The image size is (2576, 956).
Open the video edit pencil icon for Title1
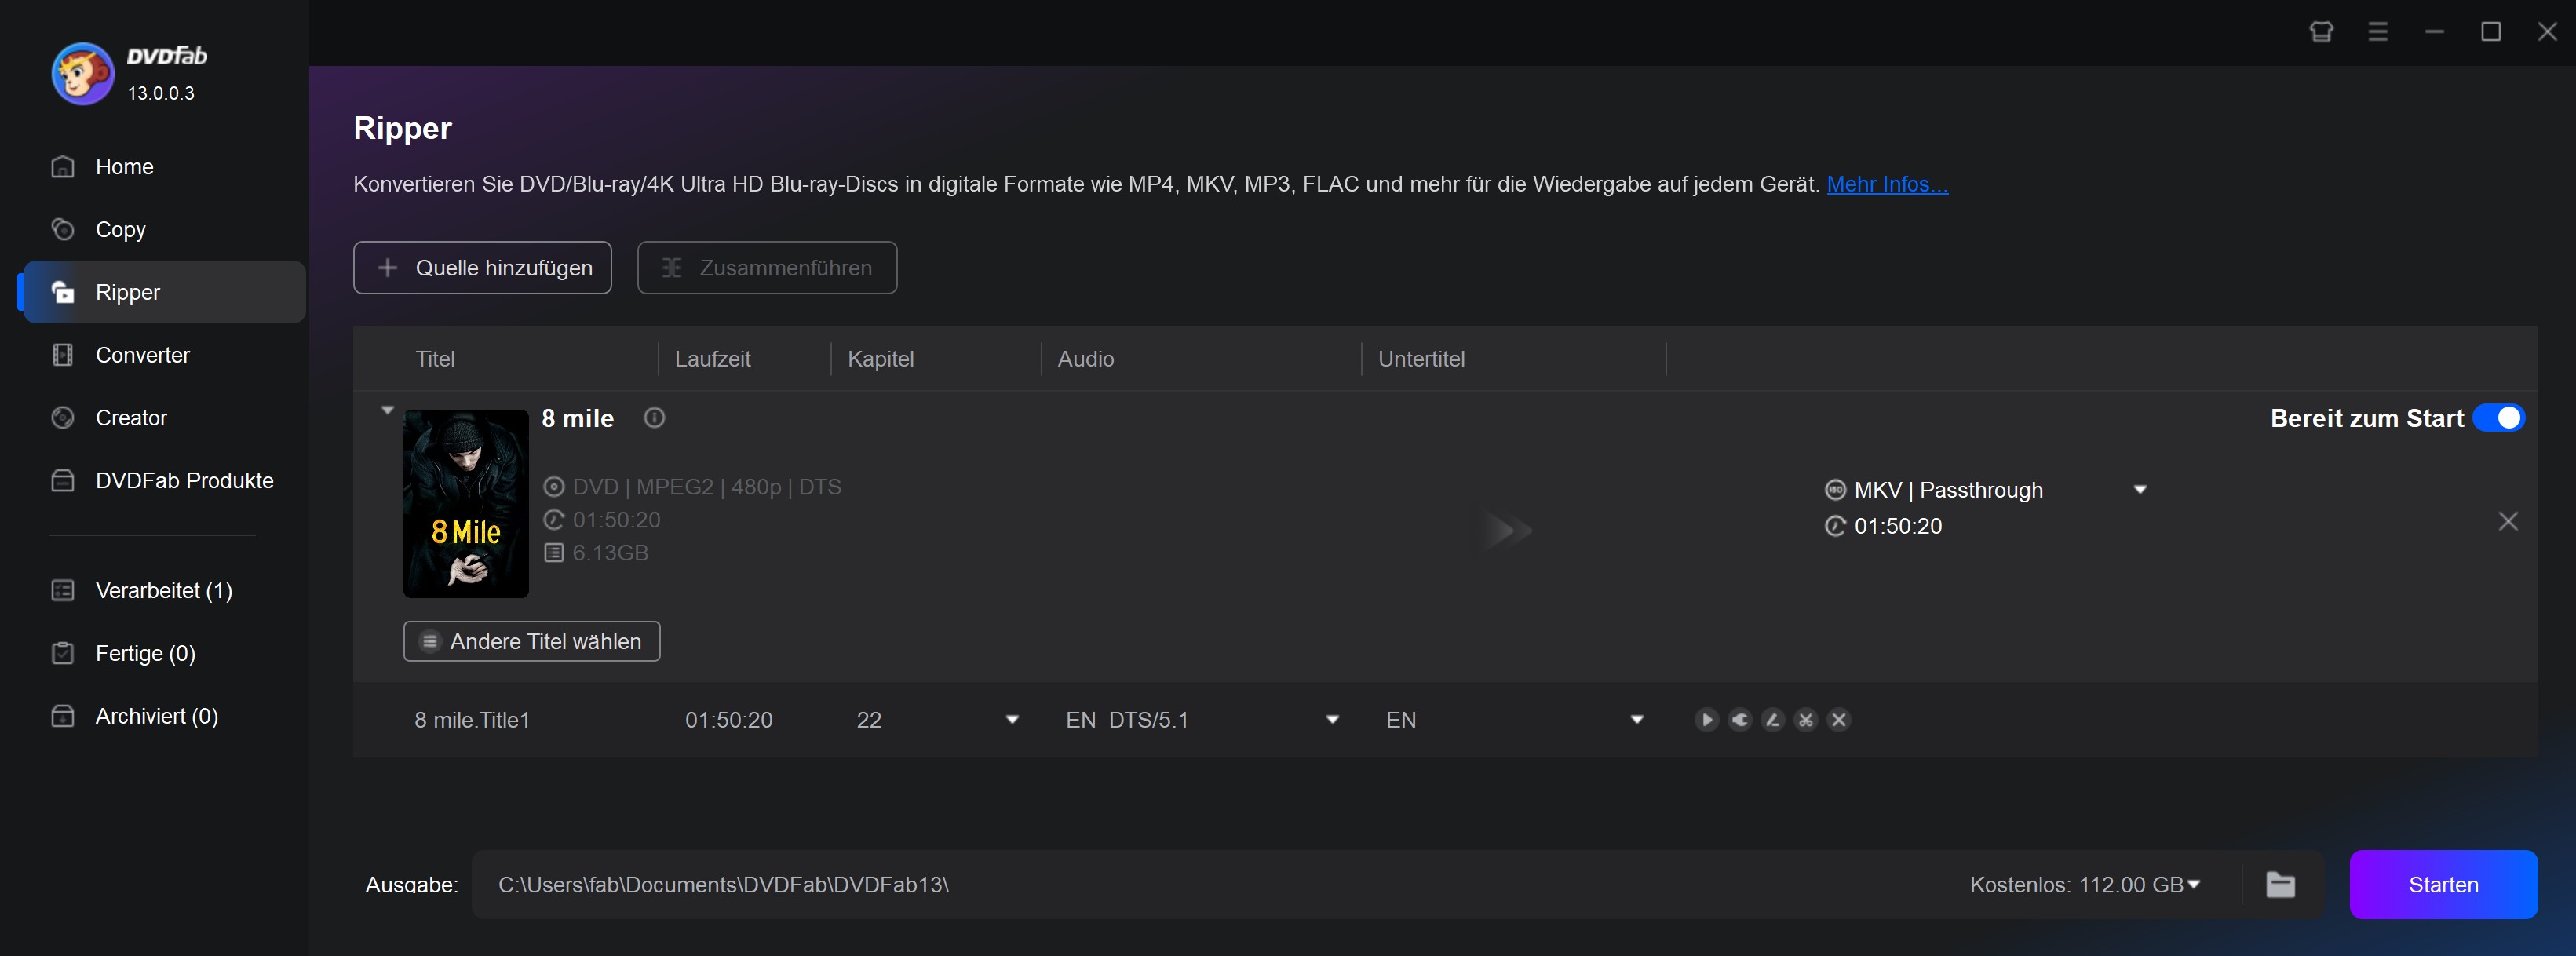point(1773,720)
